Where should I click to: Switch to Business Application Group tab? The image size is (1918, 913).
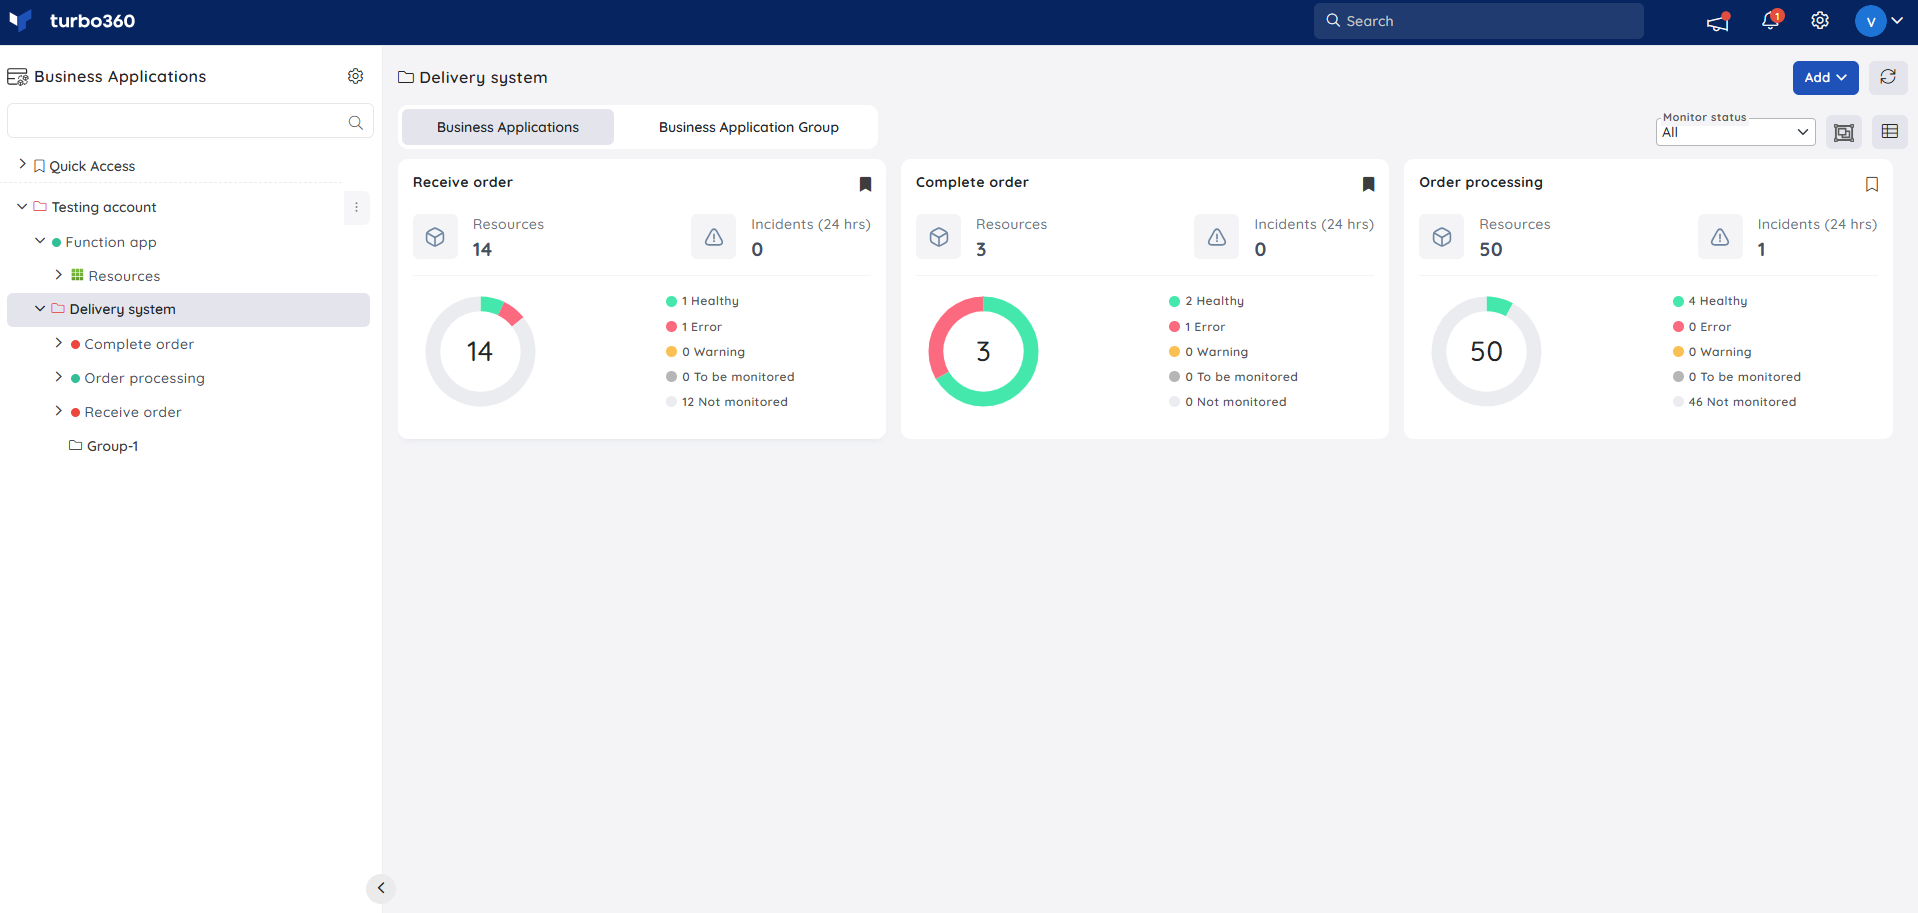pyautogui.click(x=749, y=127)
